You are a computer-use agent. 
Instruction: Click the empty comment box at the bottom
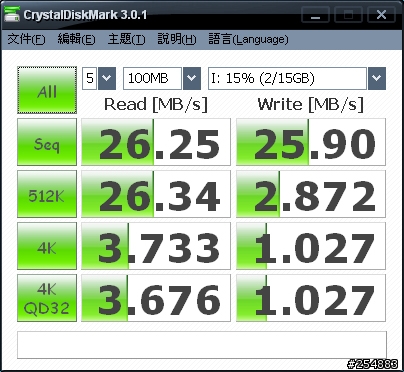202,345
